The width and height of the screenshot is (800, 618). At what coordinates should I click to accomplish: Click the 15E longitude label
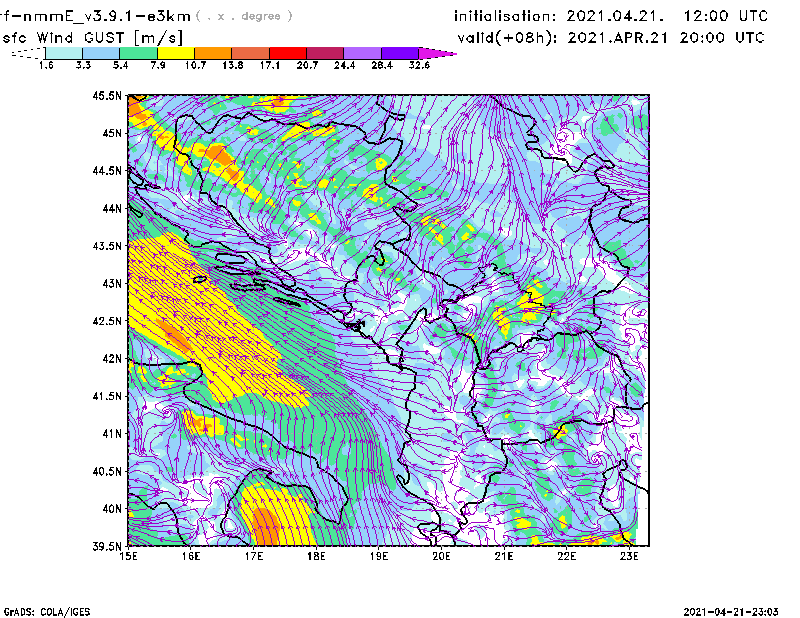[128, 556]
